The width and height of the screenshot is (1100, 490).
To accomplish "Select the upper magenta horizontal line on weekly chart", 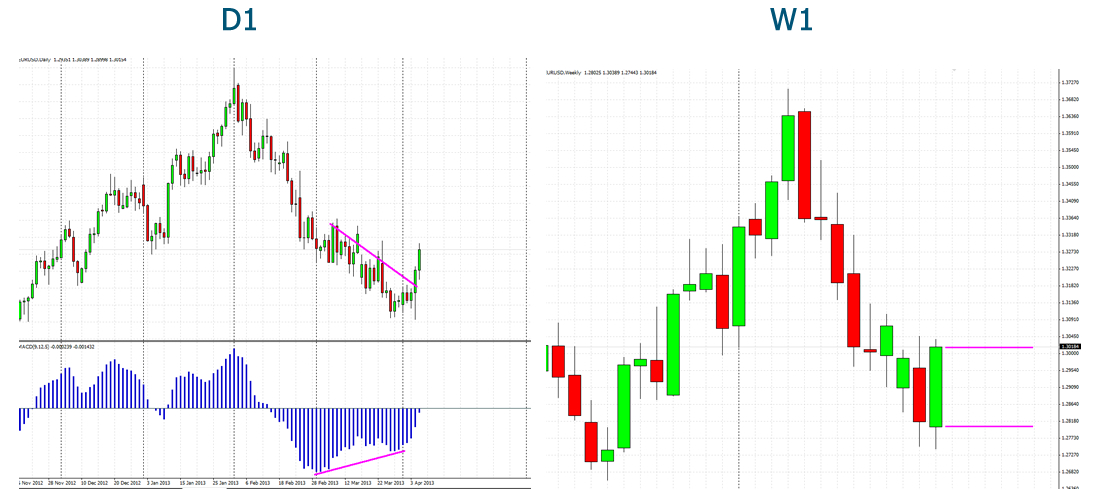I will (x=988, y=347).
